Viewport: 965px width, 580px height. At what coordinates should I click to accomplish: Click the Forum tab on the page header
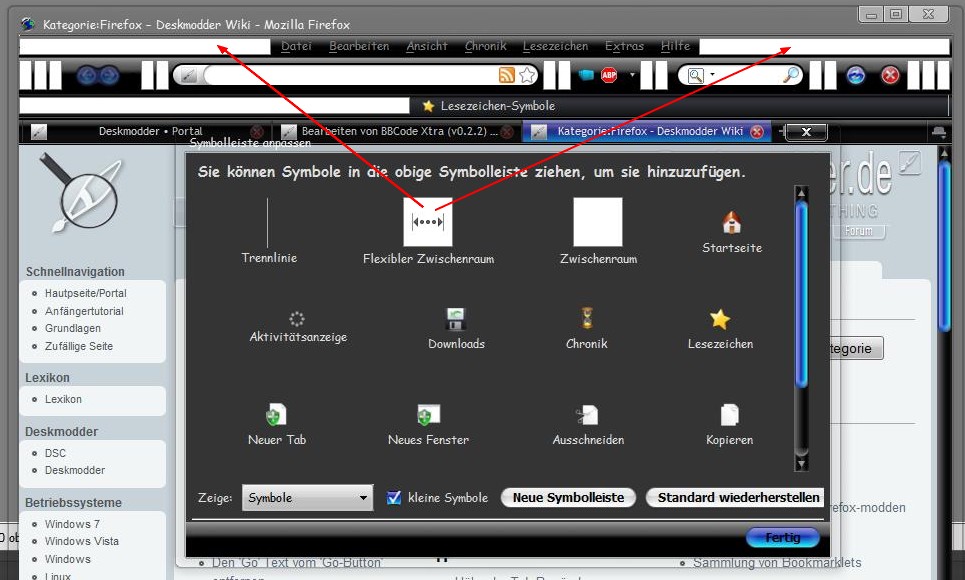pos(859,231)
